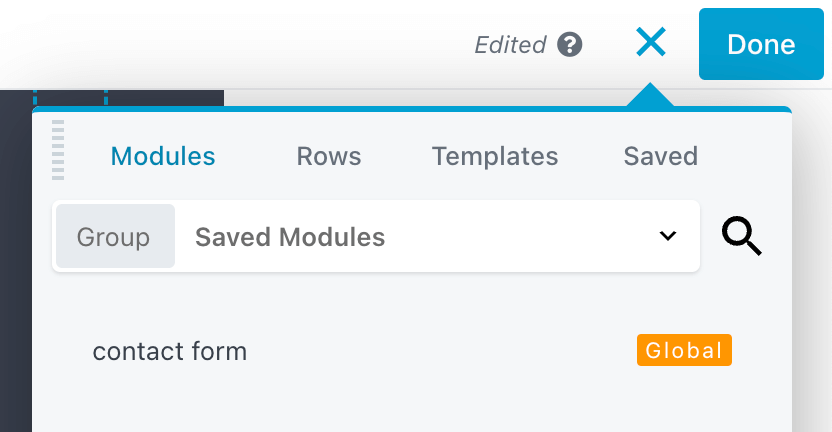Open the Rows tab

point(329,156)
